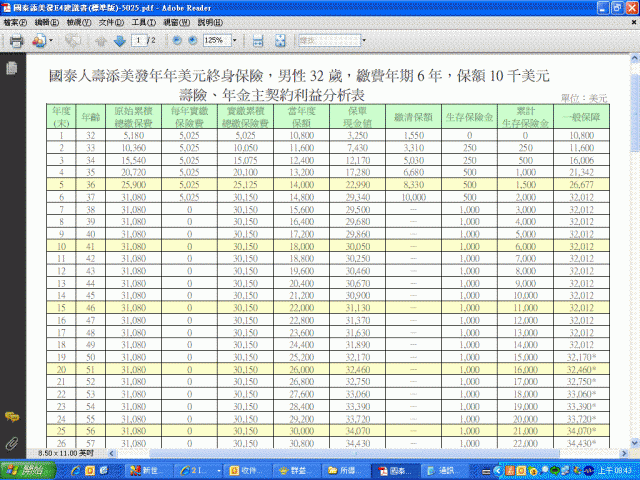Click the zoom in plus icon
Screen dimensions: 640x480
[x=193, y=40]
